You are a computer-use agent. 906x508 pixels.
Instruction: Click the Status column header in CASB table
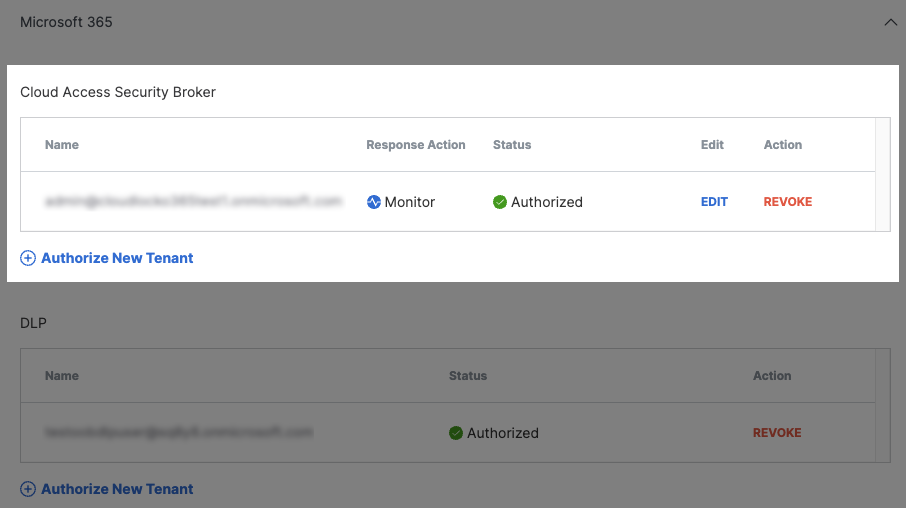pos(512,144)
